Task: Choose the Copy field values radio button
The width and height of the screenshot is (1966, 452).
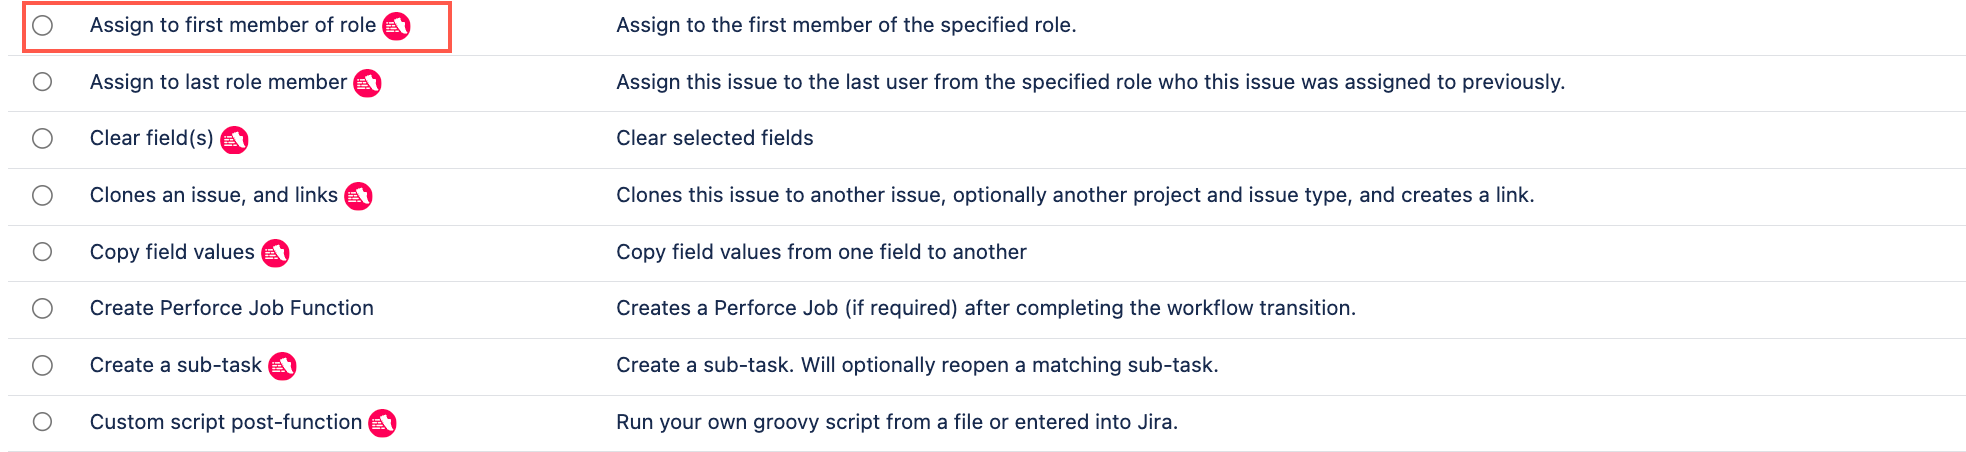Action: click(42, 252)
